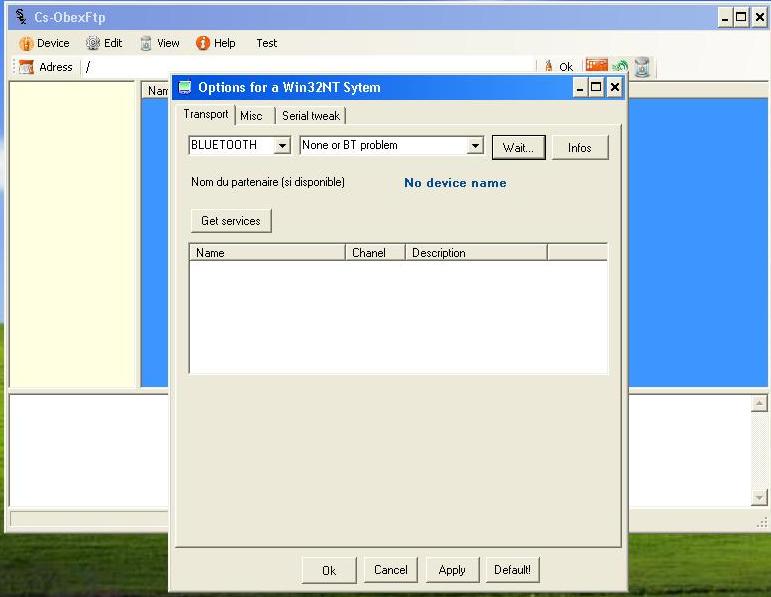Screen dimensions: 771x597
Task: Click the Infos button
Action: (580, 147)
